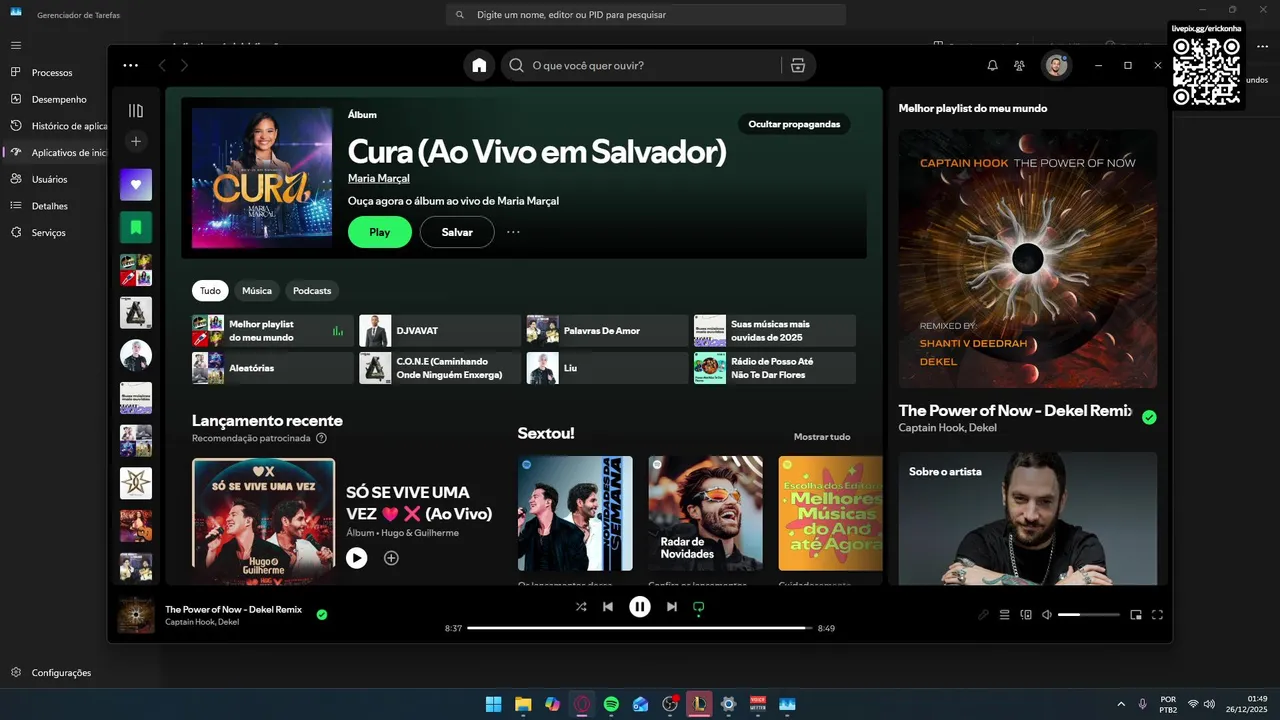Viewport: 1280px width, 720px height.
Task: Open Palavras De Amor tile
Action: (x=607, y=331)
